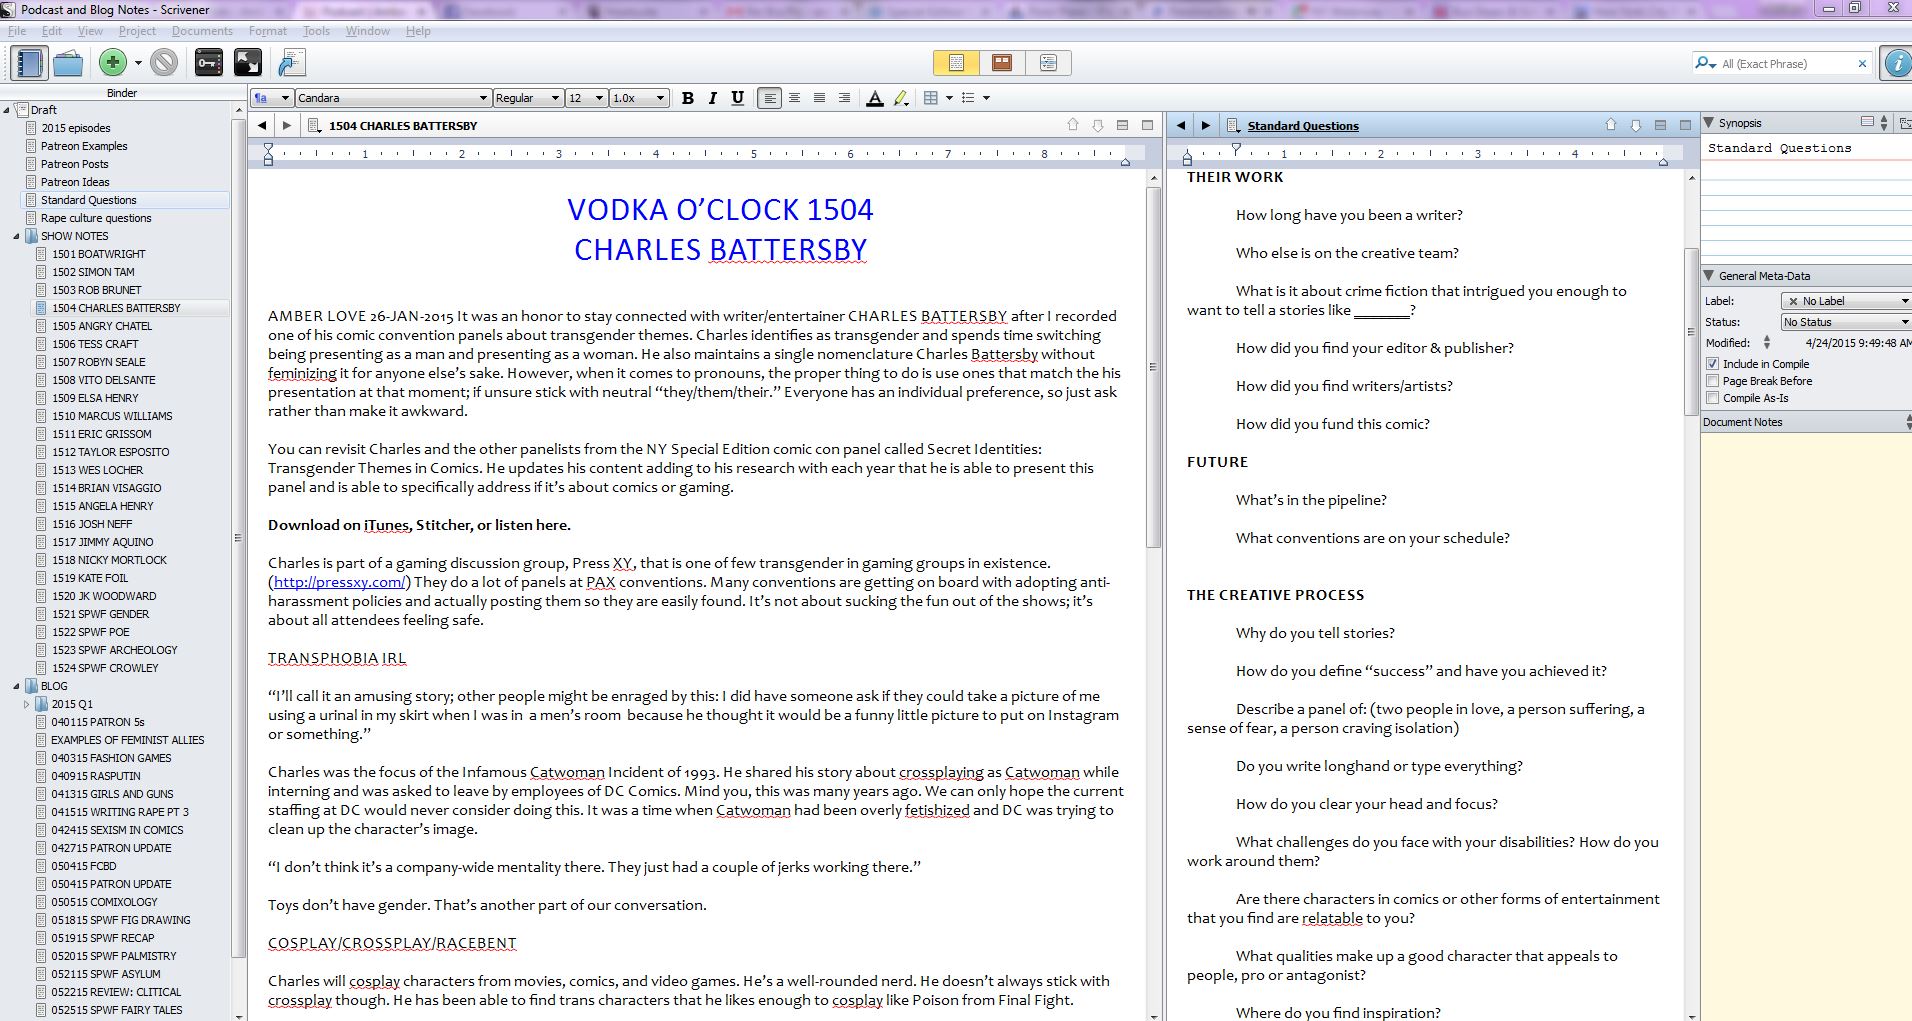Click next document arrow in left editor header
1912x1021 pixels.
click(x=1098, y=126)
